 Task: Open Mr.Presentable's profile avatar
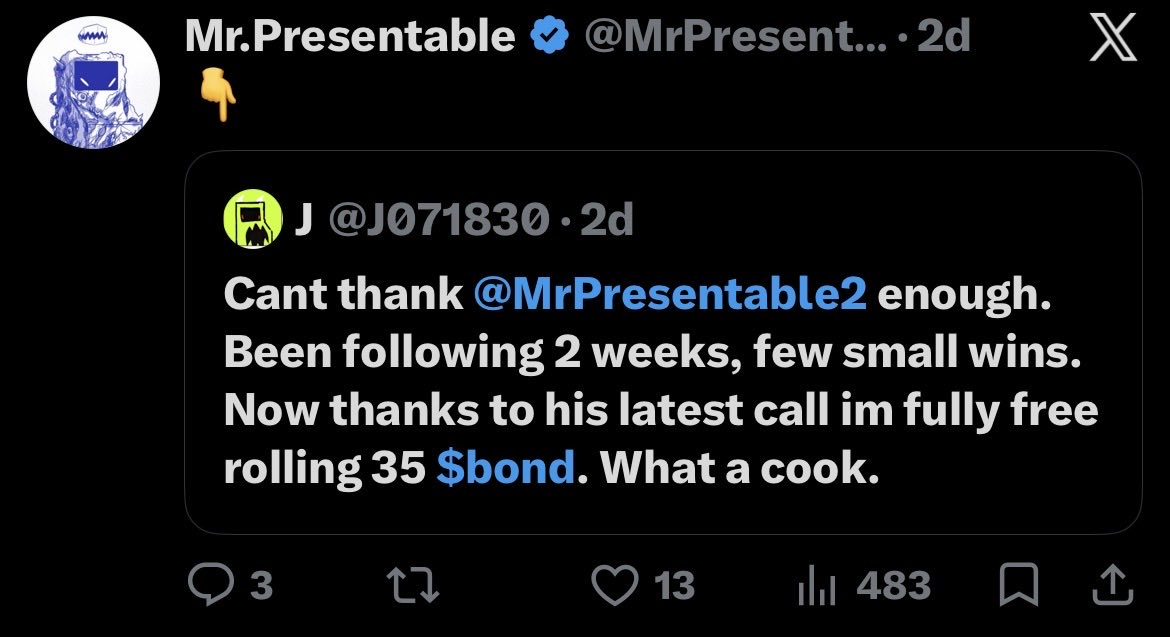93,83
